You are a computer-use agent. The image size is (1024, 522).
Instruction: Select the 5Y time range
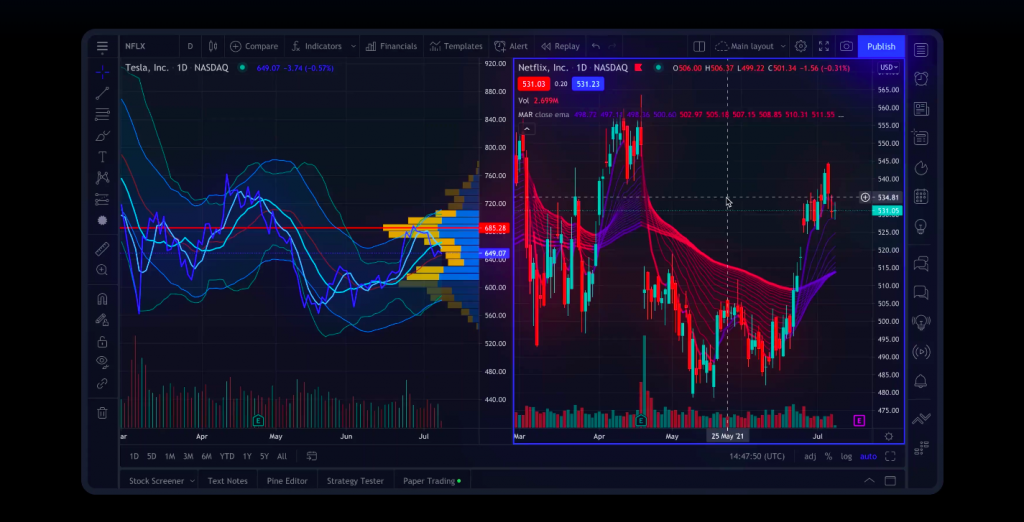click(264, 457)
